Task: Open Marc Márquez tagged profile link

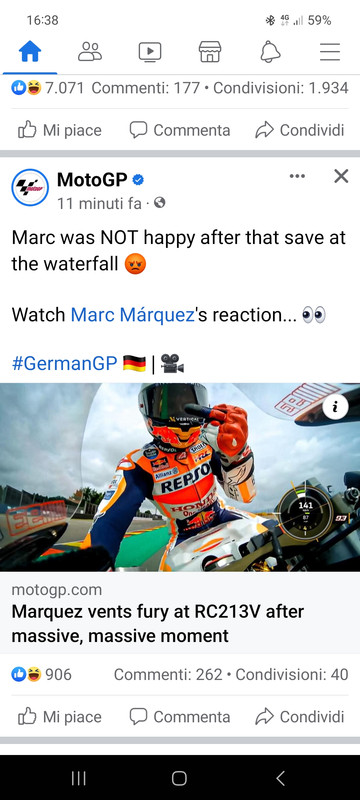Action: (133, 315)
